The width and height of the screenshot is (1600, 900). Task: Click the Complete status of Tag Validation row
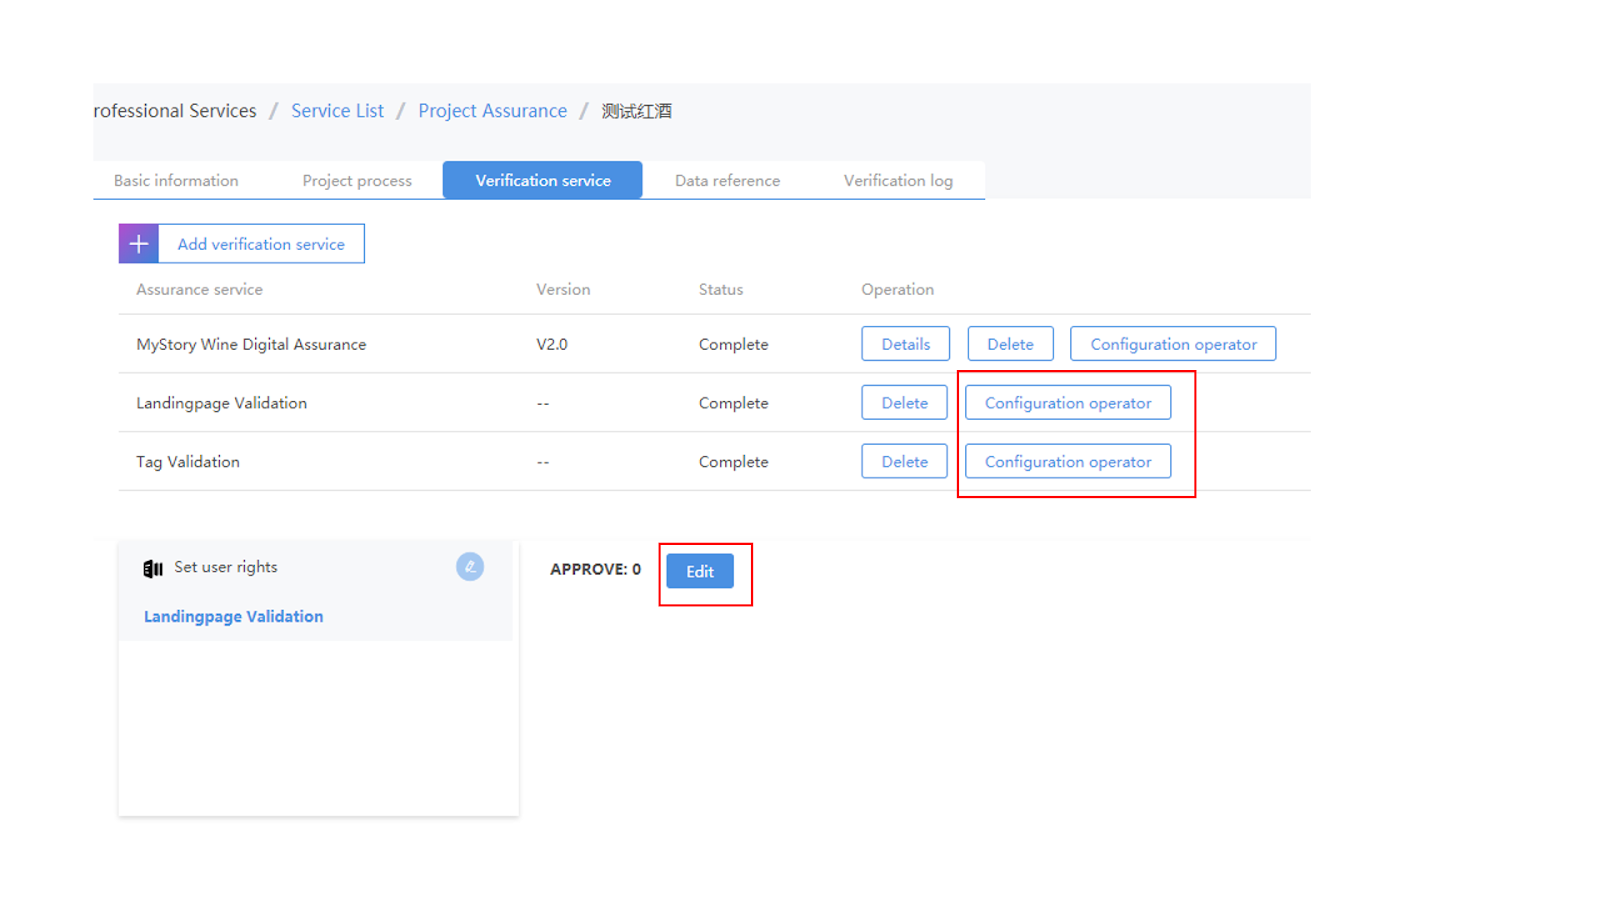(733, 462)
